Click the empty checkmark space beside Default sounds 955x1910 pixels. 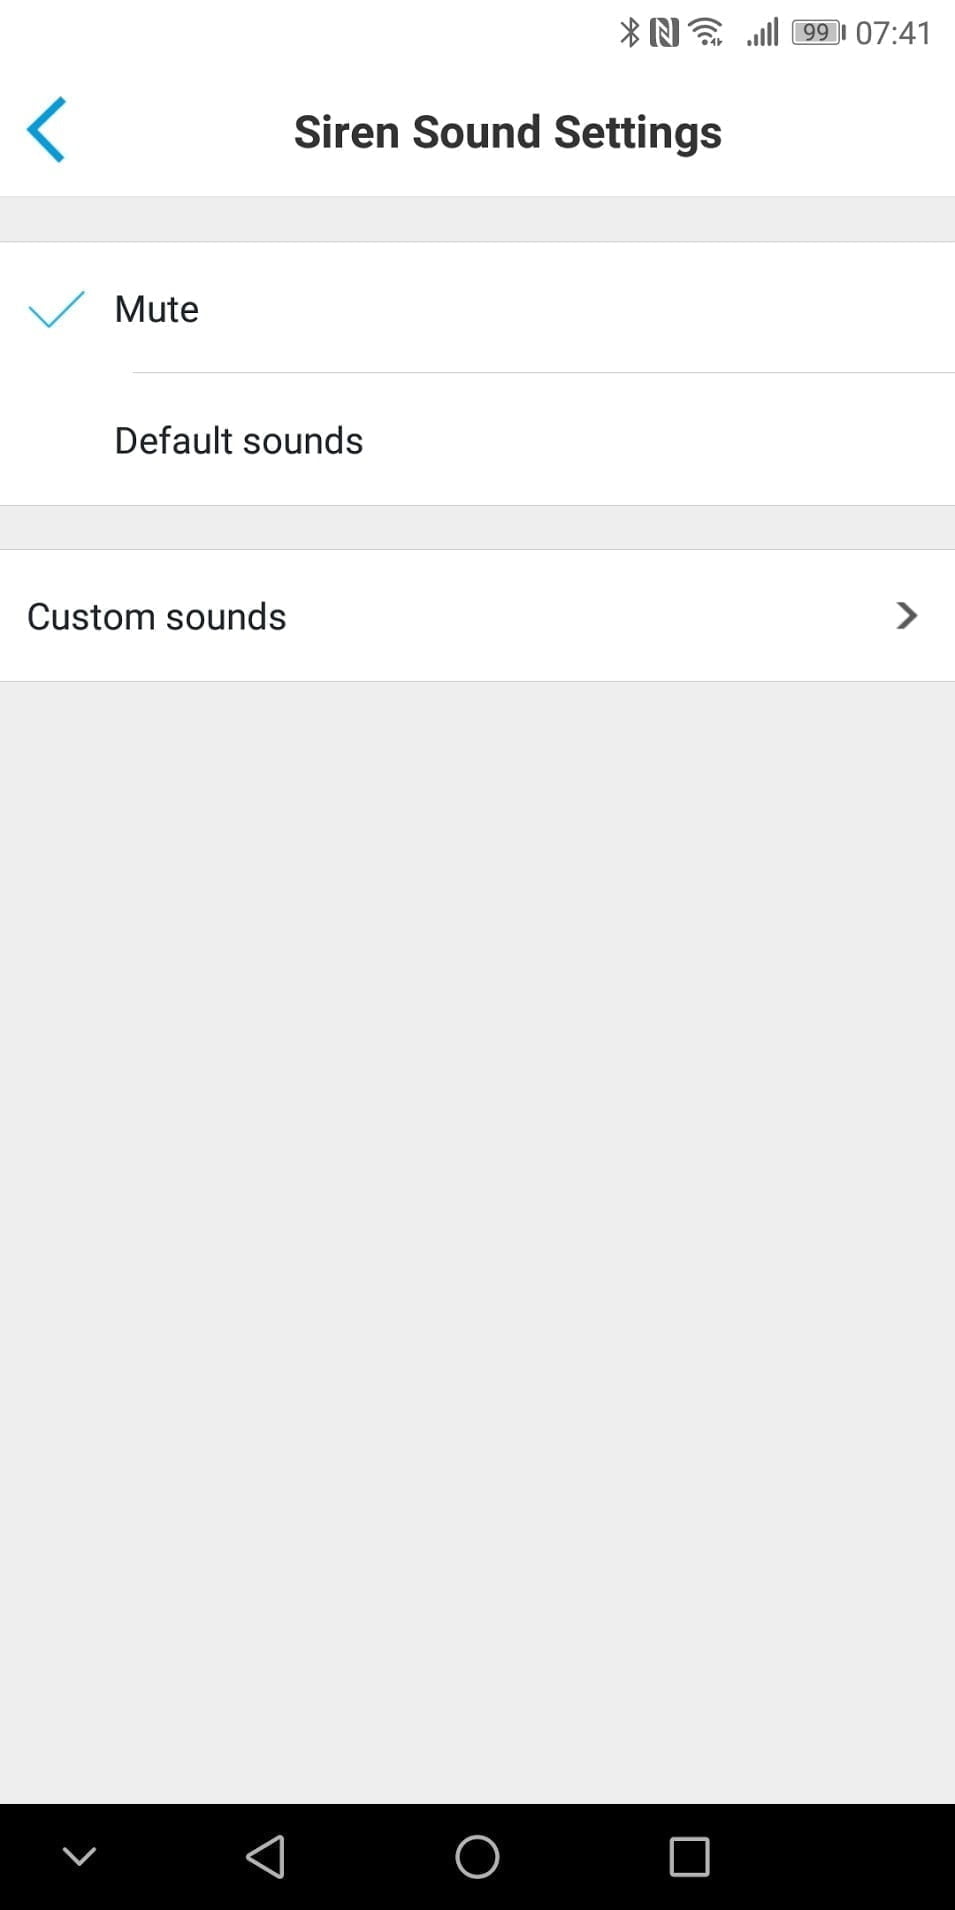coord(56,441)
